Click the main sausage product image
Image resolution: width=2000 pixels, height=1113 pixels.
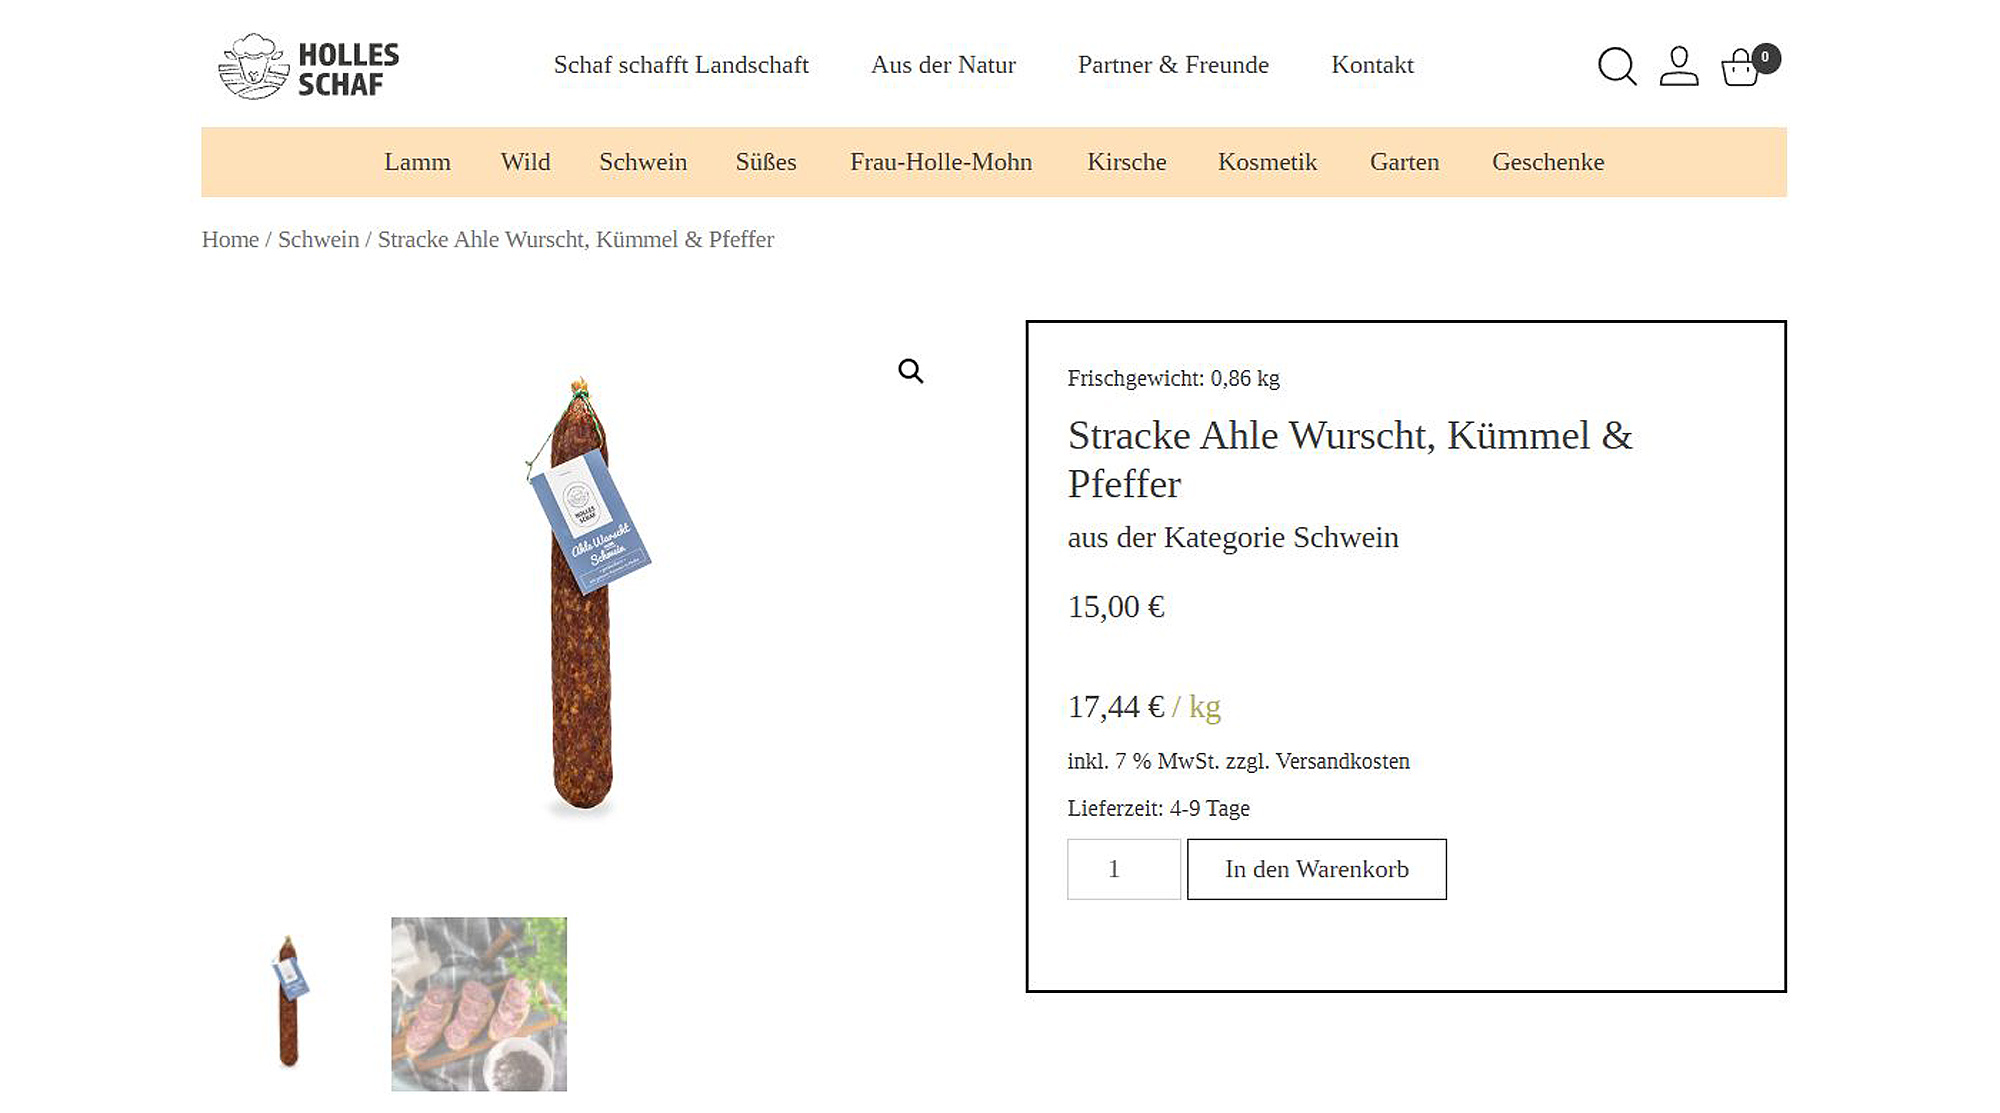click(x=583, y=595)
